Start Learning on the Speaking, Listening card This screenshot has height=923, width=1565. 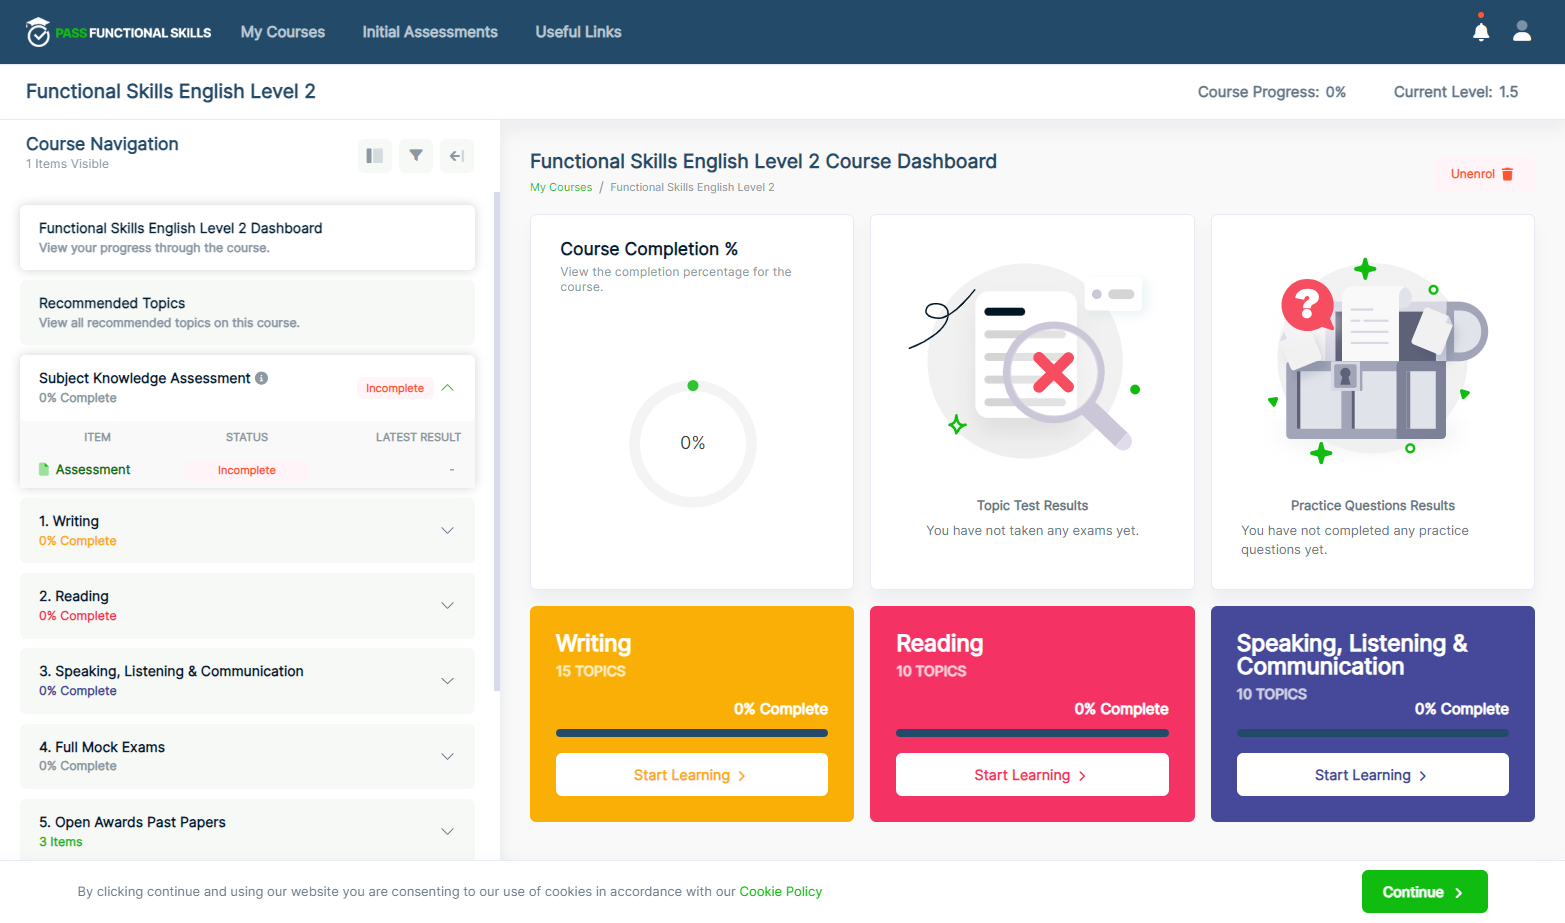pos(1373,775)
